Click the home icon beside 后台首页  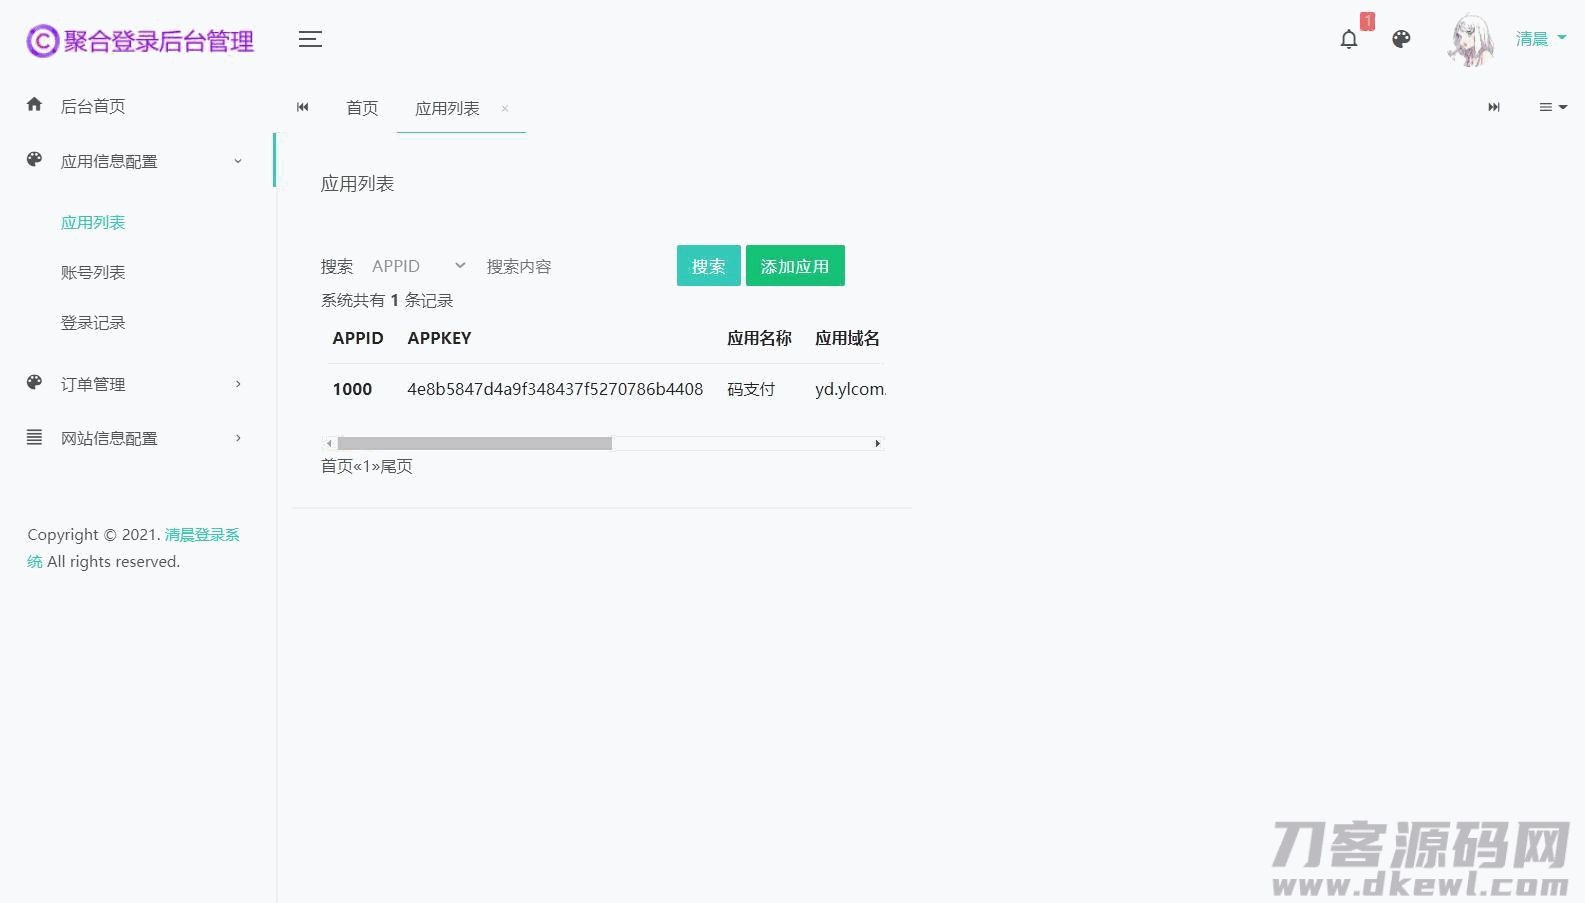click(35, 105)
